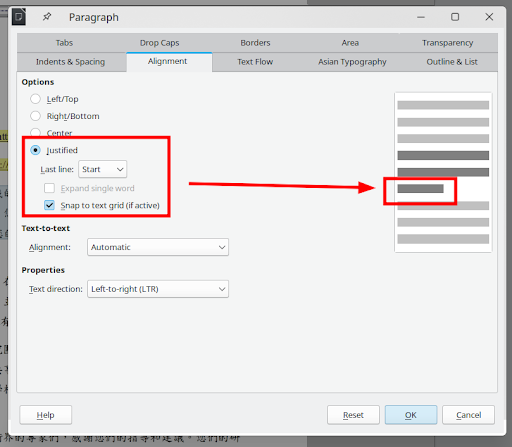Open the Last line dropdown showing Start
This screenshot has height=447, width=512.
pos(103,169)
